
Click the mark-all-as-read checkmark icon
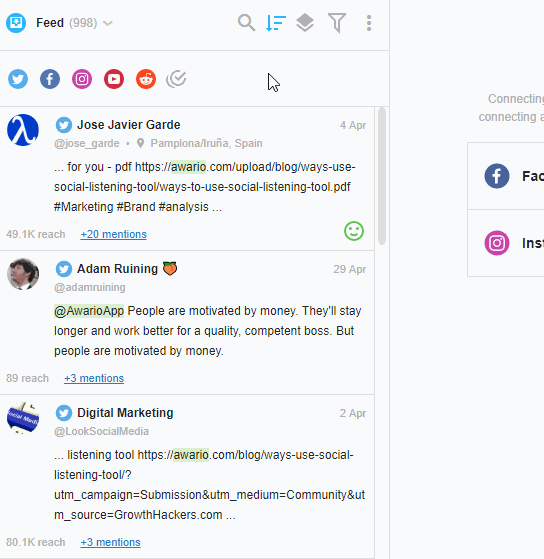tap(176, 79)
